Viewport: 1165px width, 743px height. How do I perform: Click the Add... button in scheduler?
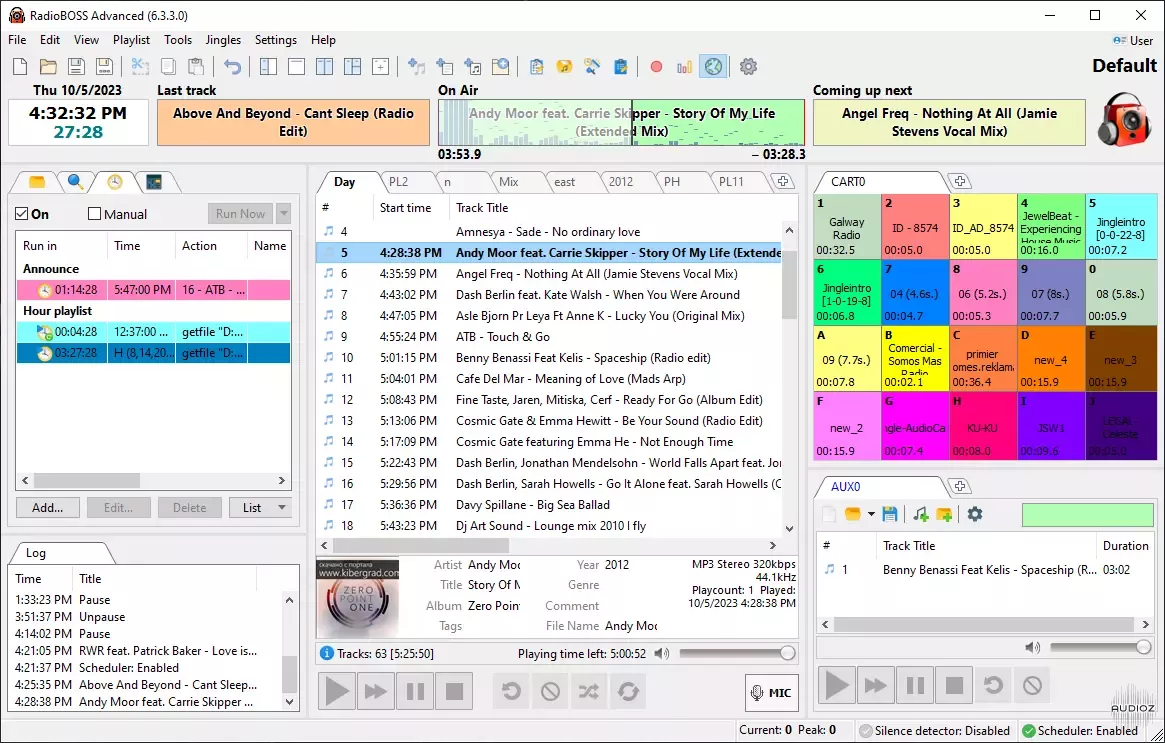(47, 508)
